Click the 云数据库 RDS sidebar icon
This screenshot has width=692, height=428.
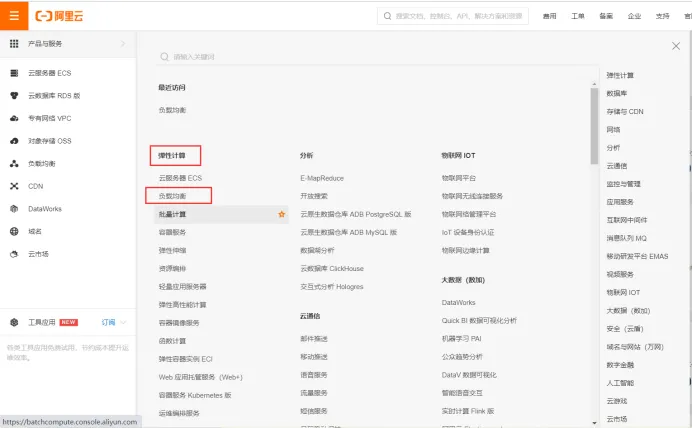tap(14, 95)
